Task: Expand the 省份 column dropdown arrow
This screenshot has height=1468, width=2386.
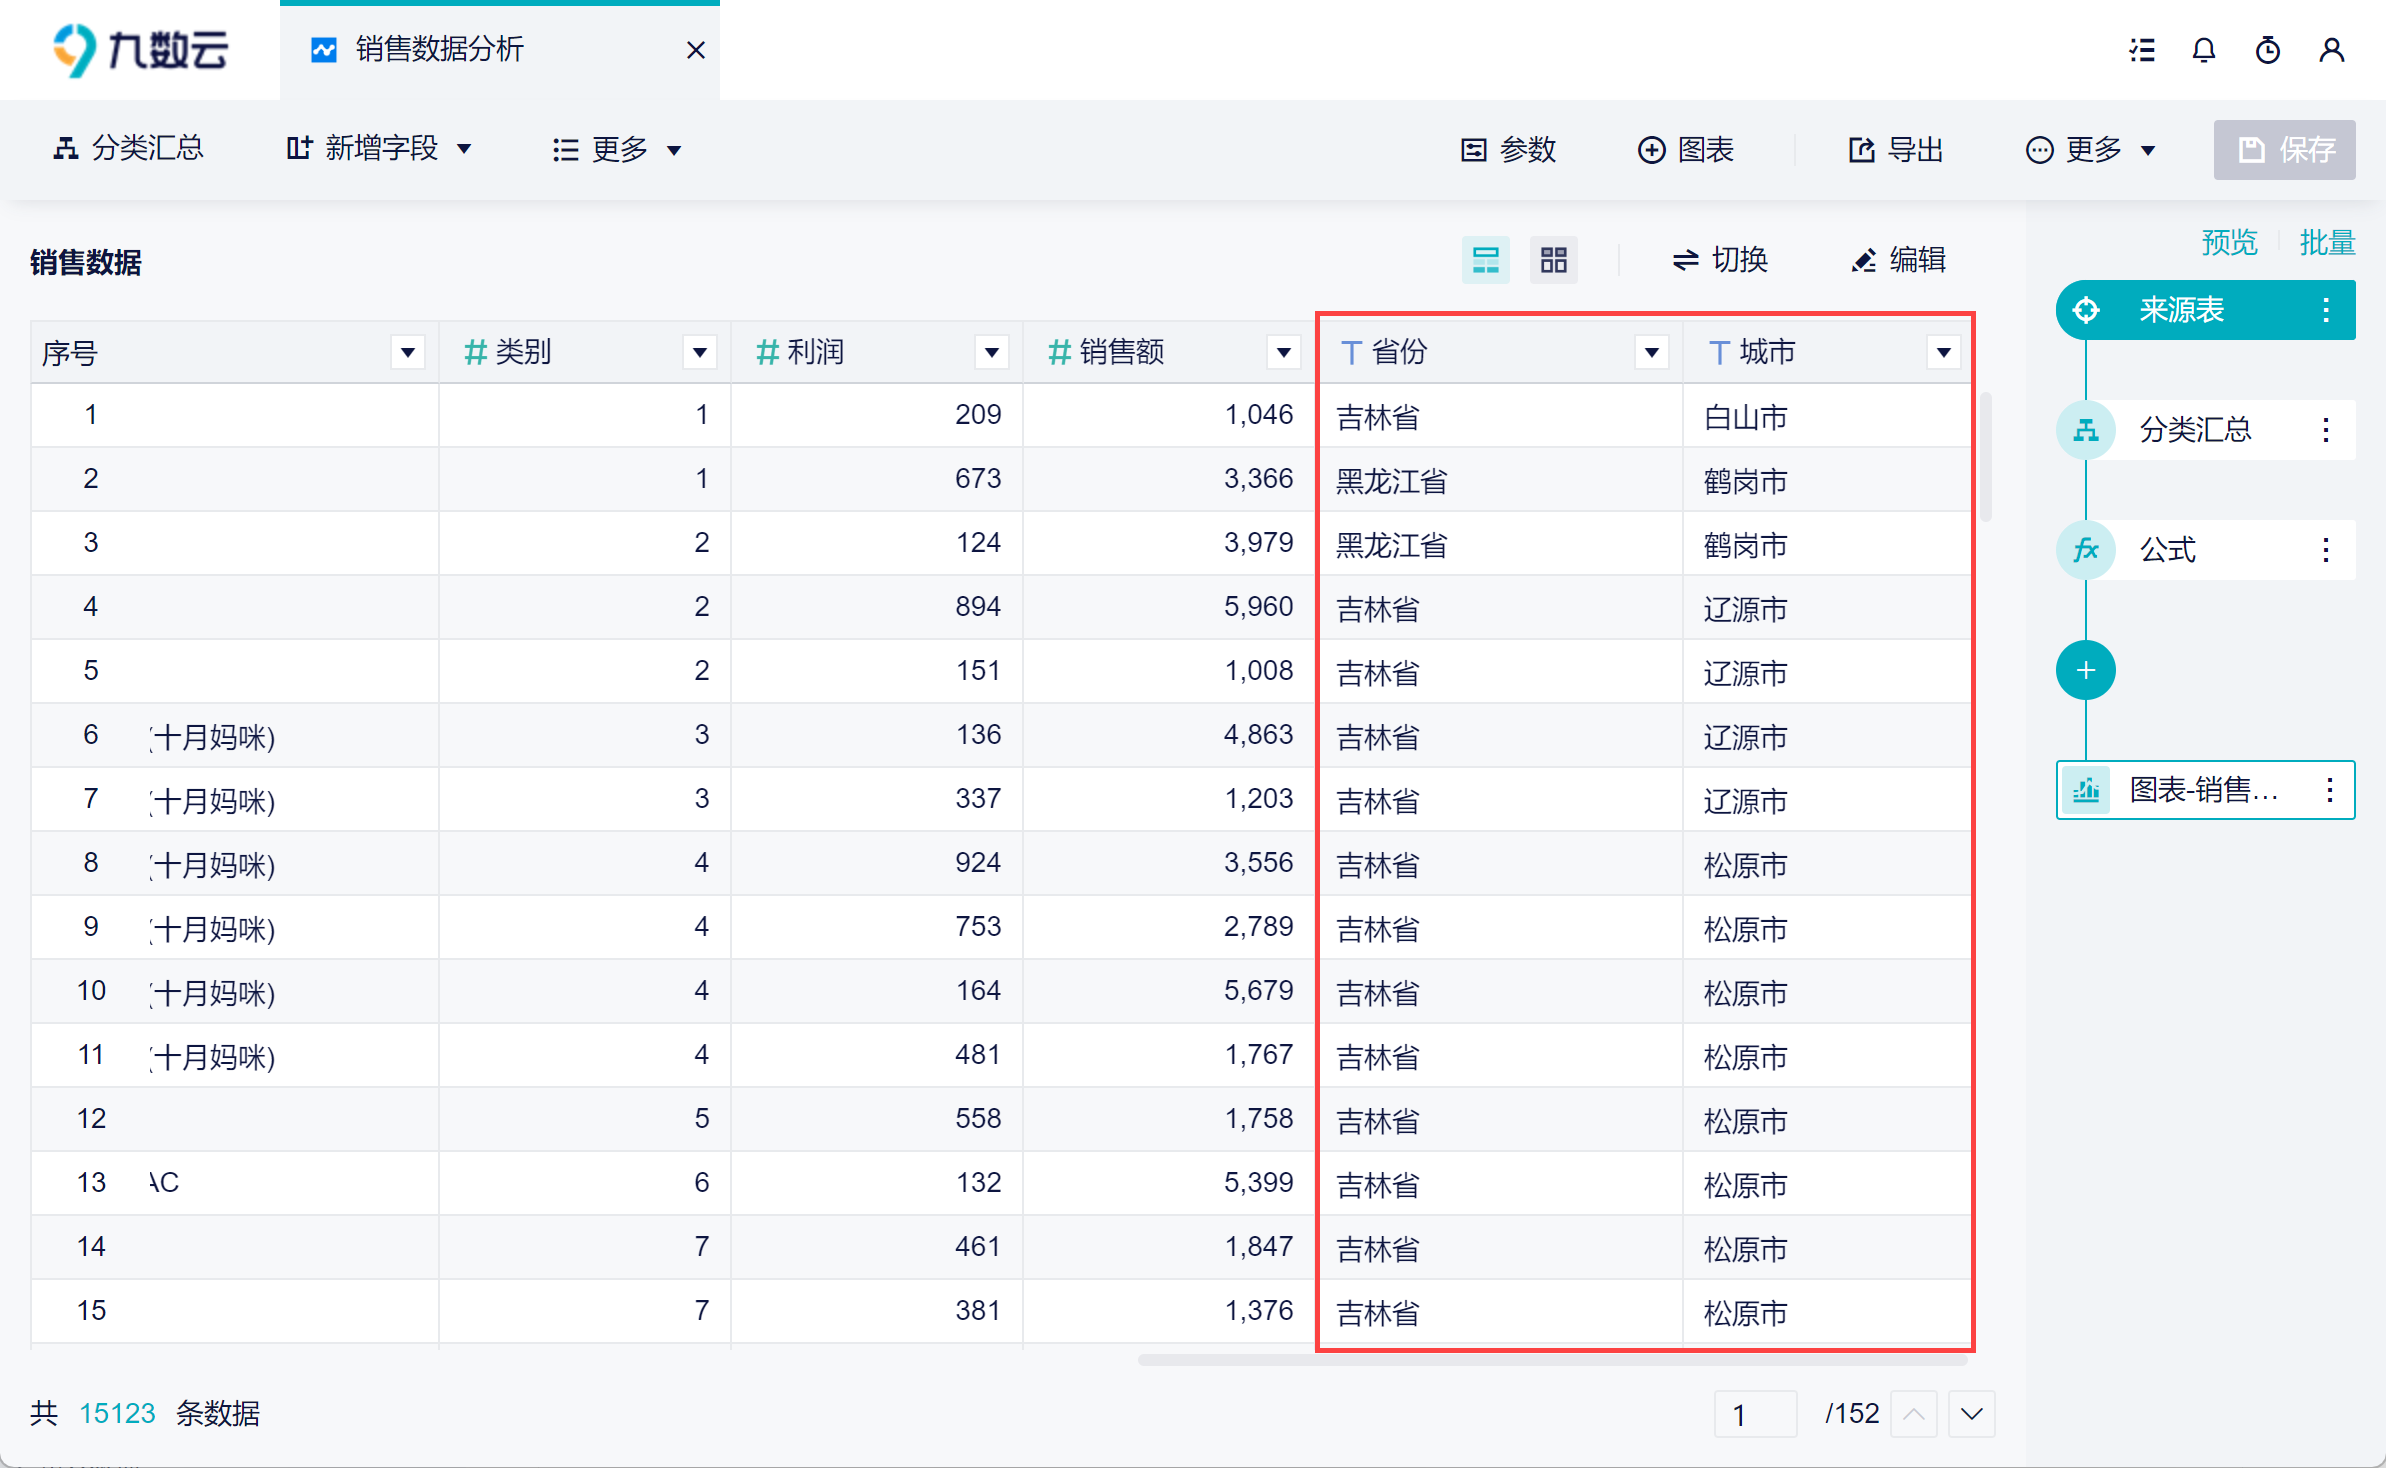Action: tap(1652, 352)
